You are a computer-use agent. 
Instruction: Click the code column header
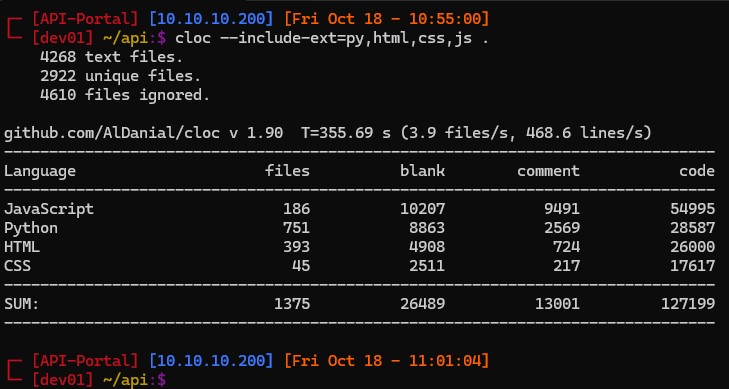(x=697, y=171)
